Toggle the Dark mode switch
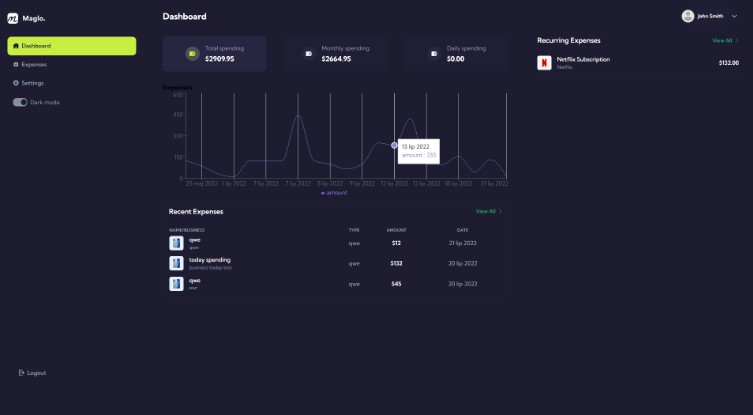This screenshot has height=415, width=753. point(20,102)
